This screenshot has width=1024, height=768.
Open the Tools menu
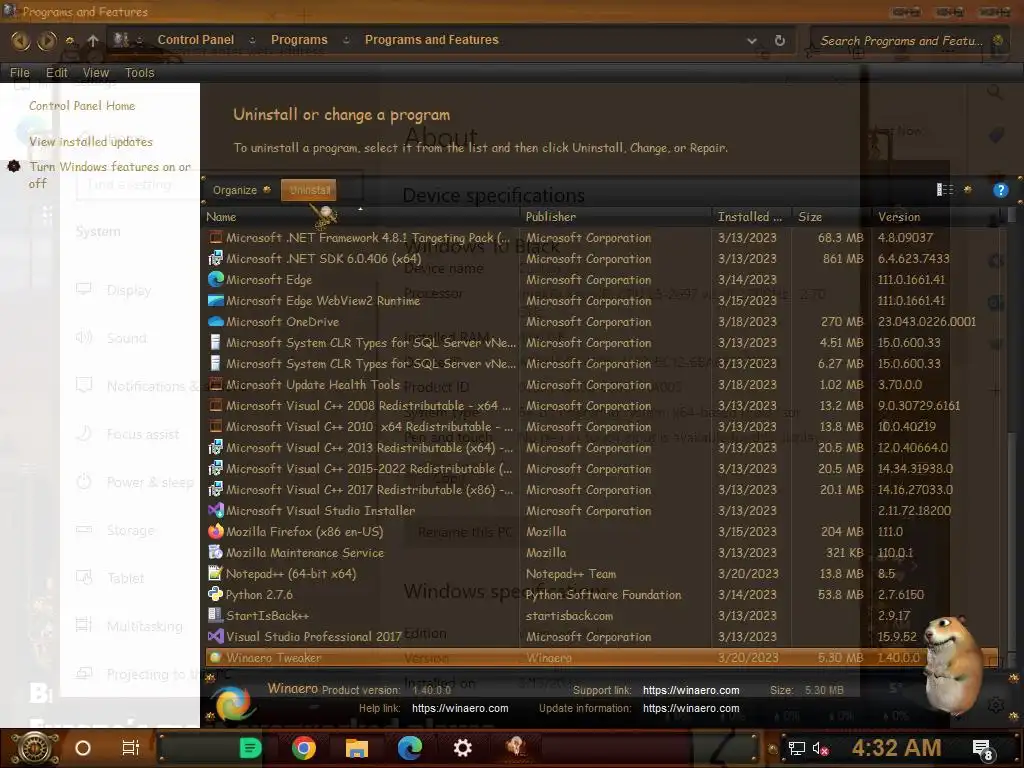click(140, 72)
